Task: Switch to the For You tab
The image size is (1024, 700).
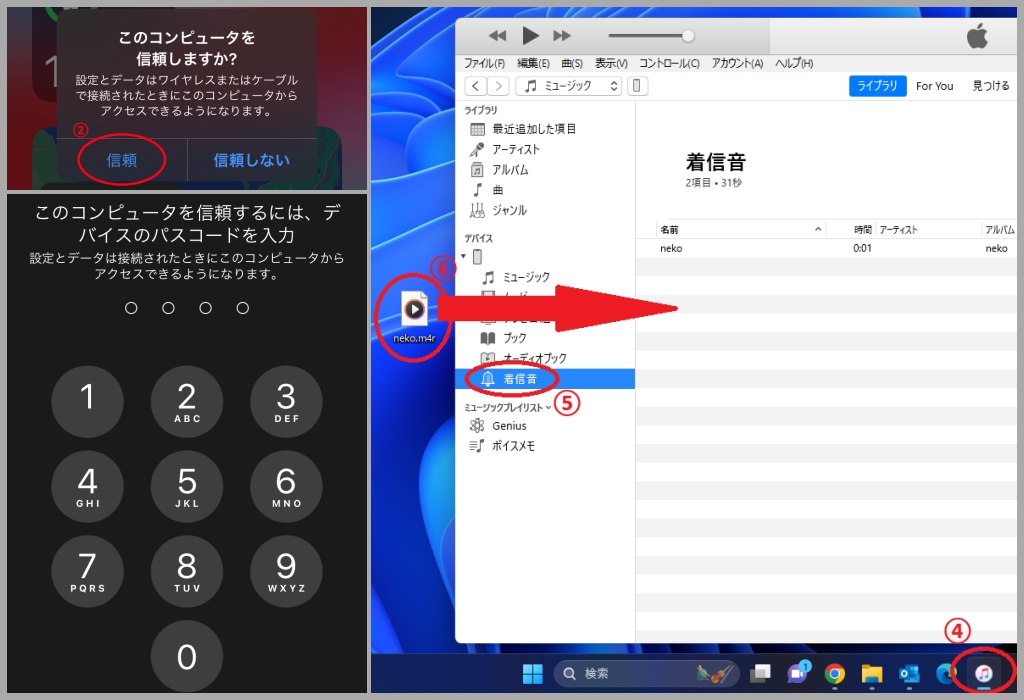Action: click(x=935, y=86)
